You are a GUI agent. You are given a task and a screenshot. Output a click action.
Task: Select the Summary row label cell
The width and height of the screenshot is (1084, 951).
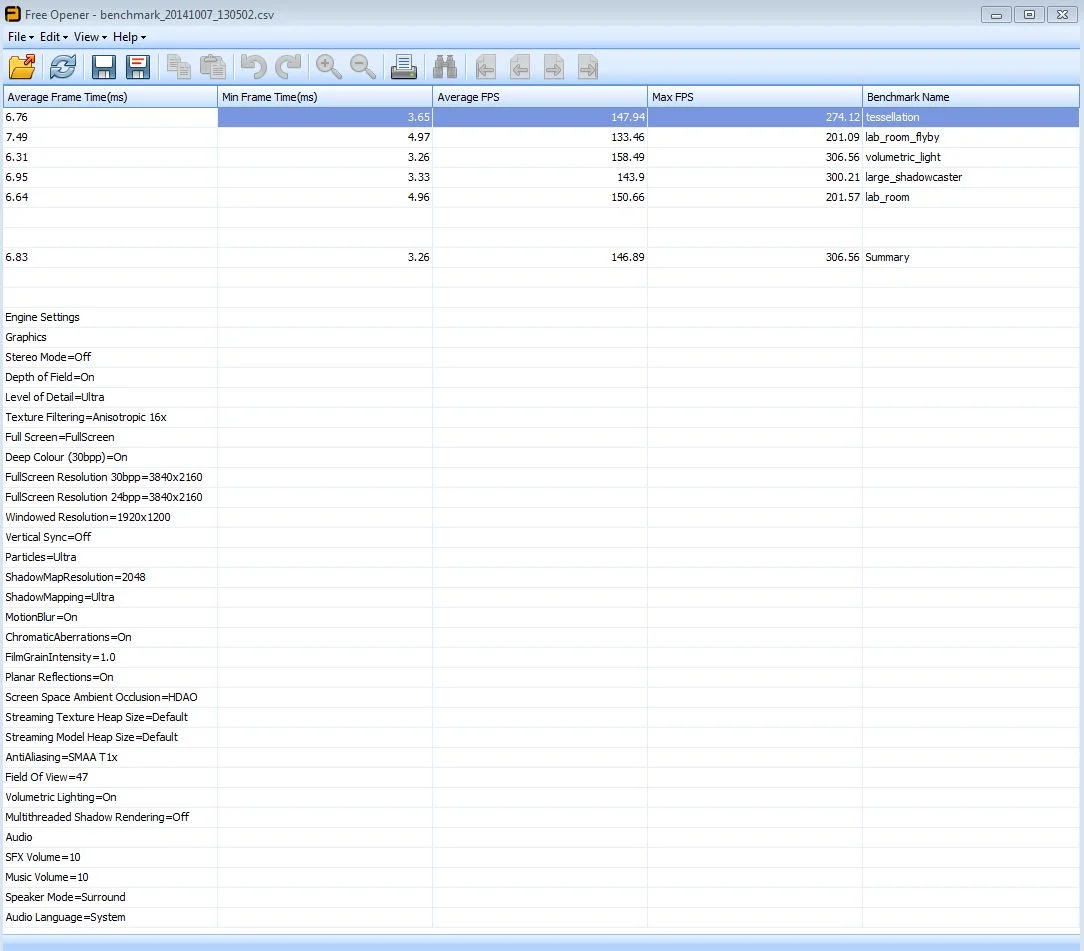[x=971, y=257]
